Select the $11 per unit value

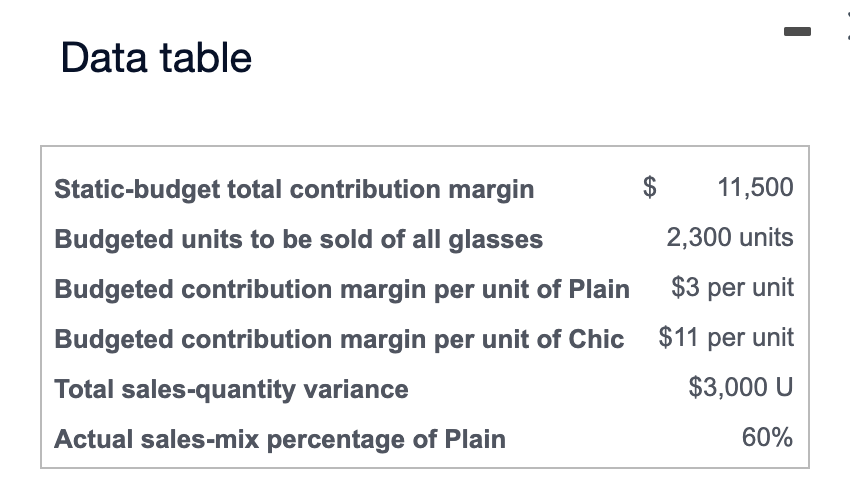(x=726, y=337)
